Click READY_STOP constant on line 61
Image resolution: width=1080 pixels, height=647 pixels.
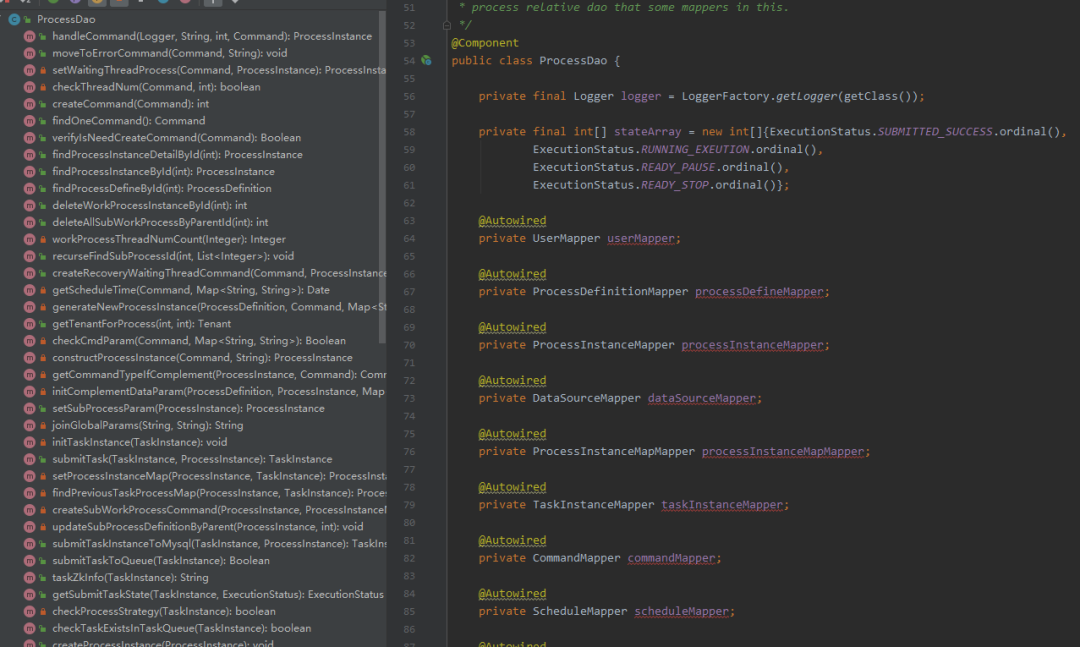pyautogui.click(x=674, y=185)
